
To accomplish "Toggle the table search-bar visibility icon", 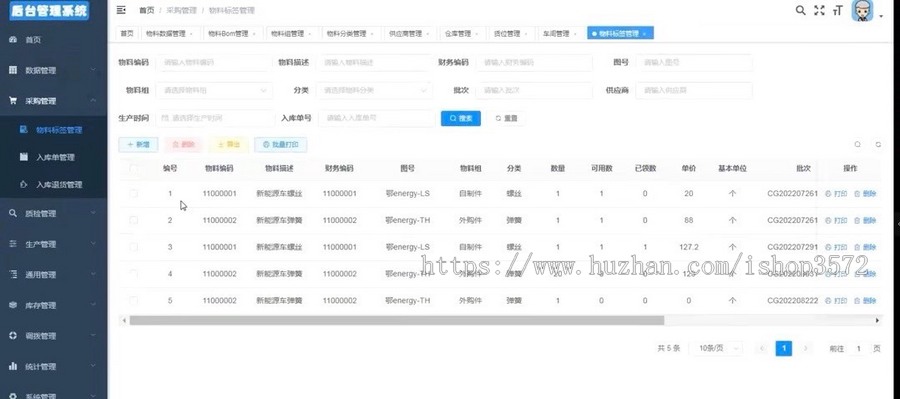I will click(858, 145).
